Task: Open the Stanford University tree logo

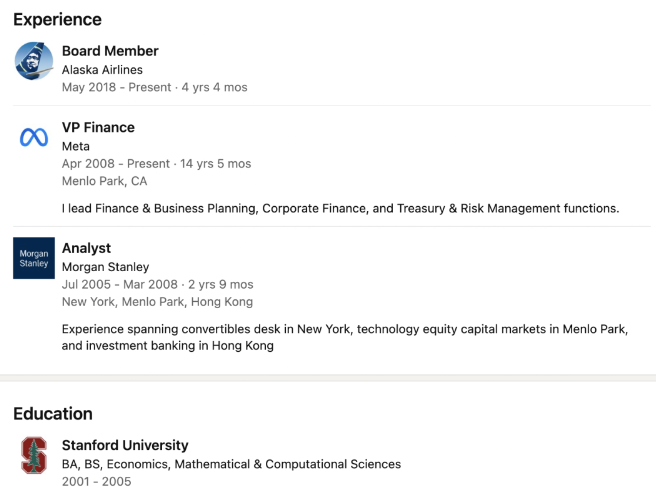Action: pyautogui.click(x=34, y=455)
